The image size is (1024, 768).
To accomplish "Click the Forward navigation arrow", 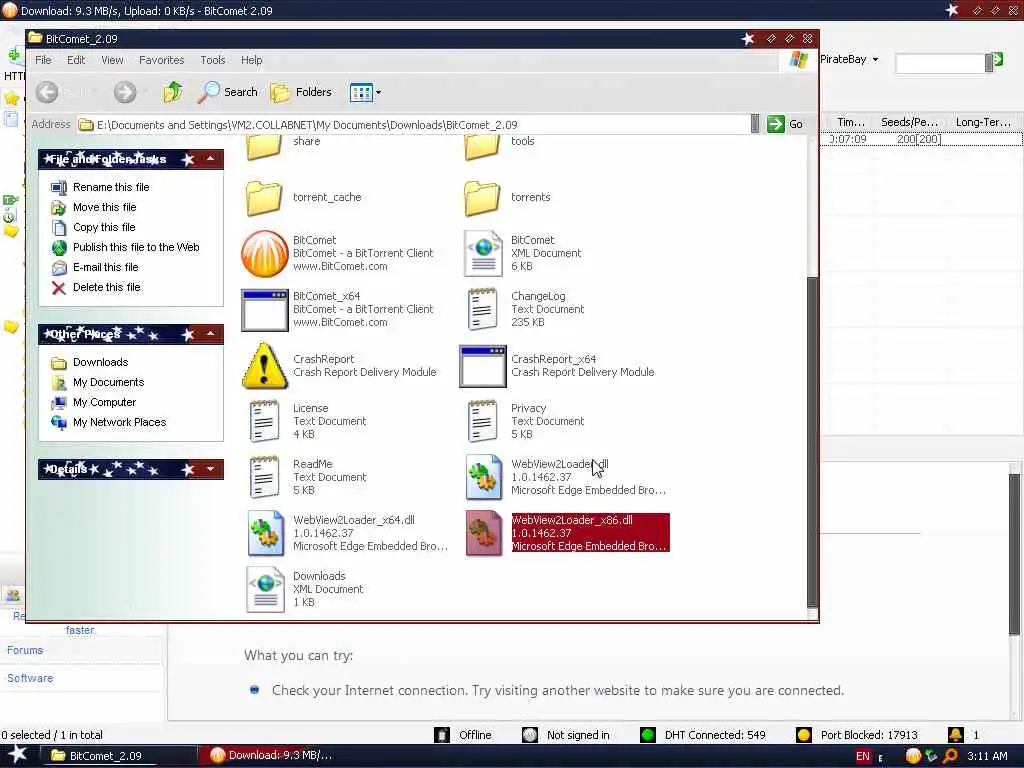I will [x=125, y=92].
